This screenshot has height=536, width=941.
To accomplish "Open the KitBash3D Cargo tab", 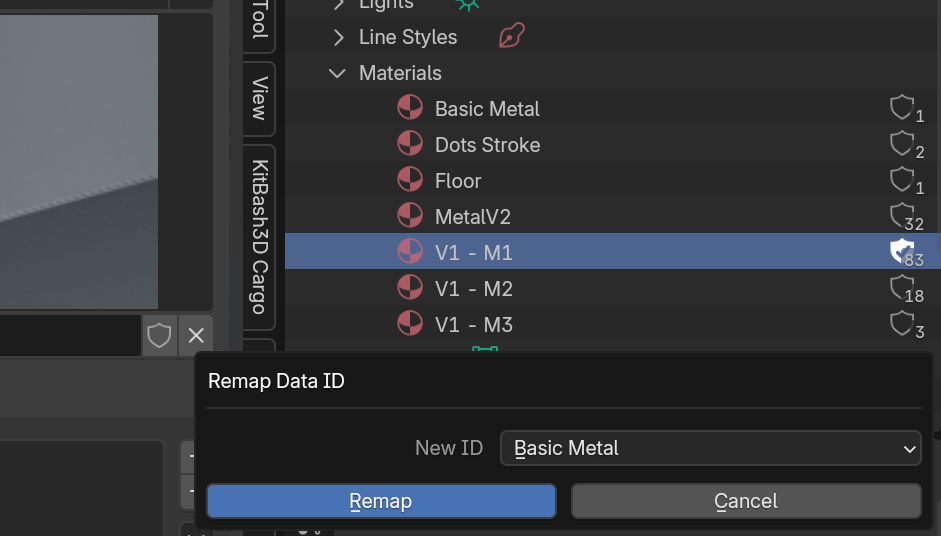I will click(x=259, y=236).
